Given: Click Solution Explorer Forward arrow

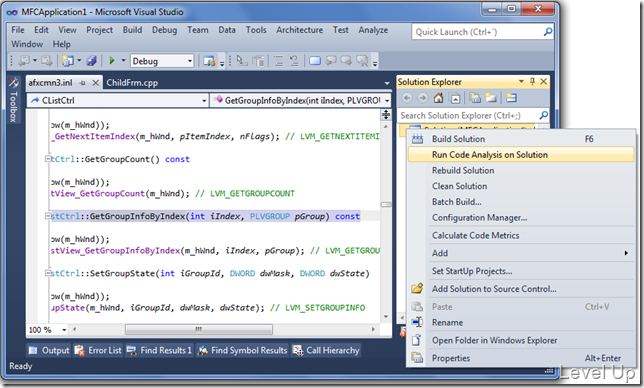Looking at the screenshot, I should point(423,98).
